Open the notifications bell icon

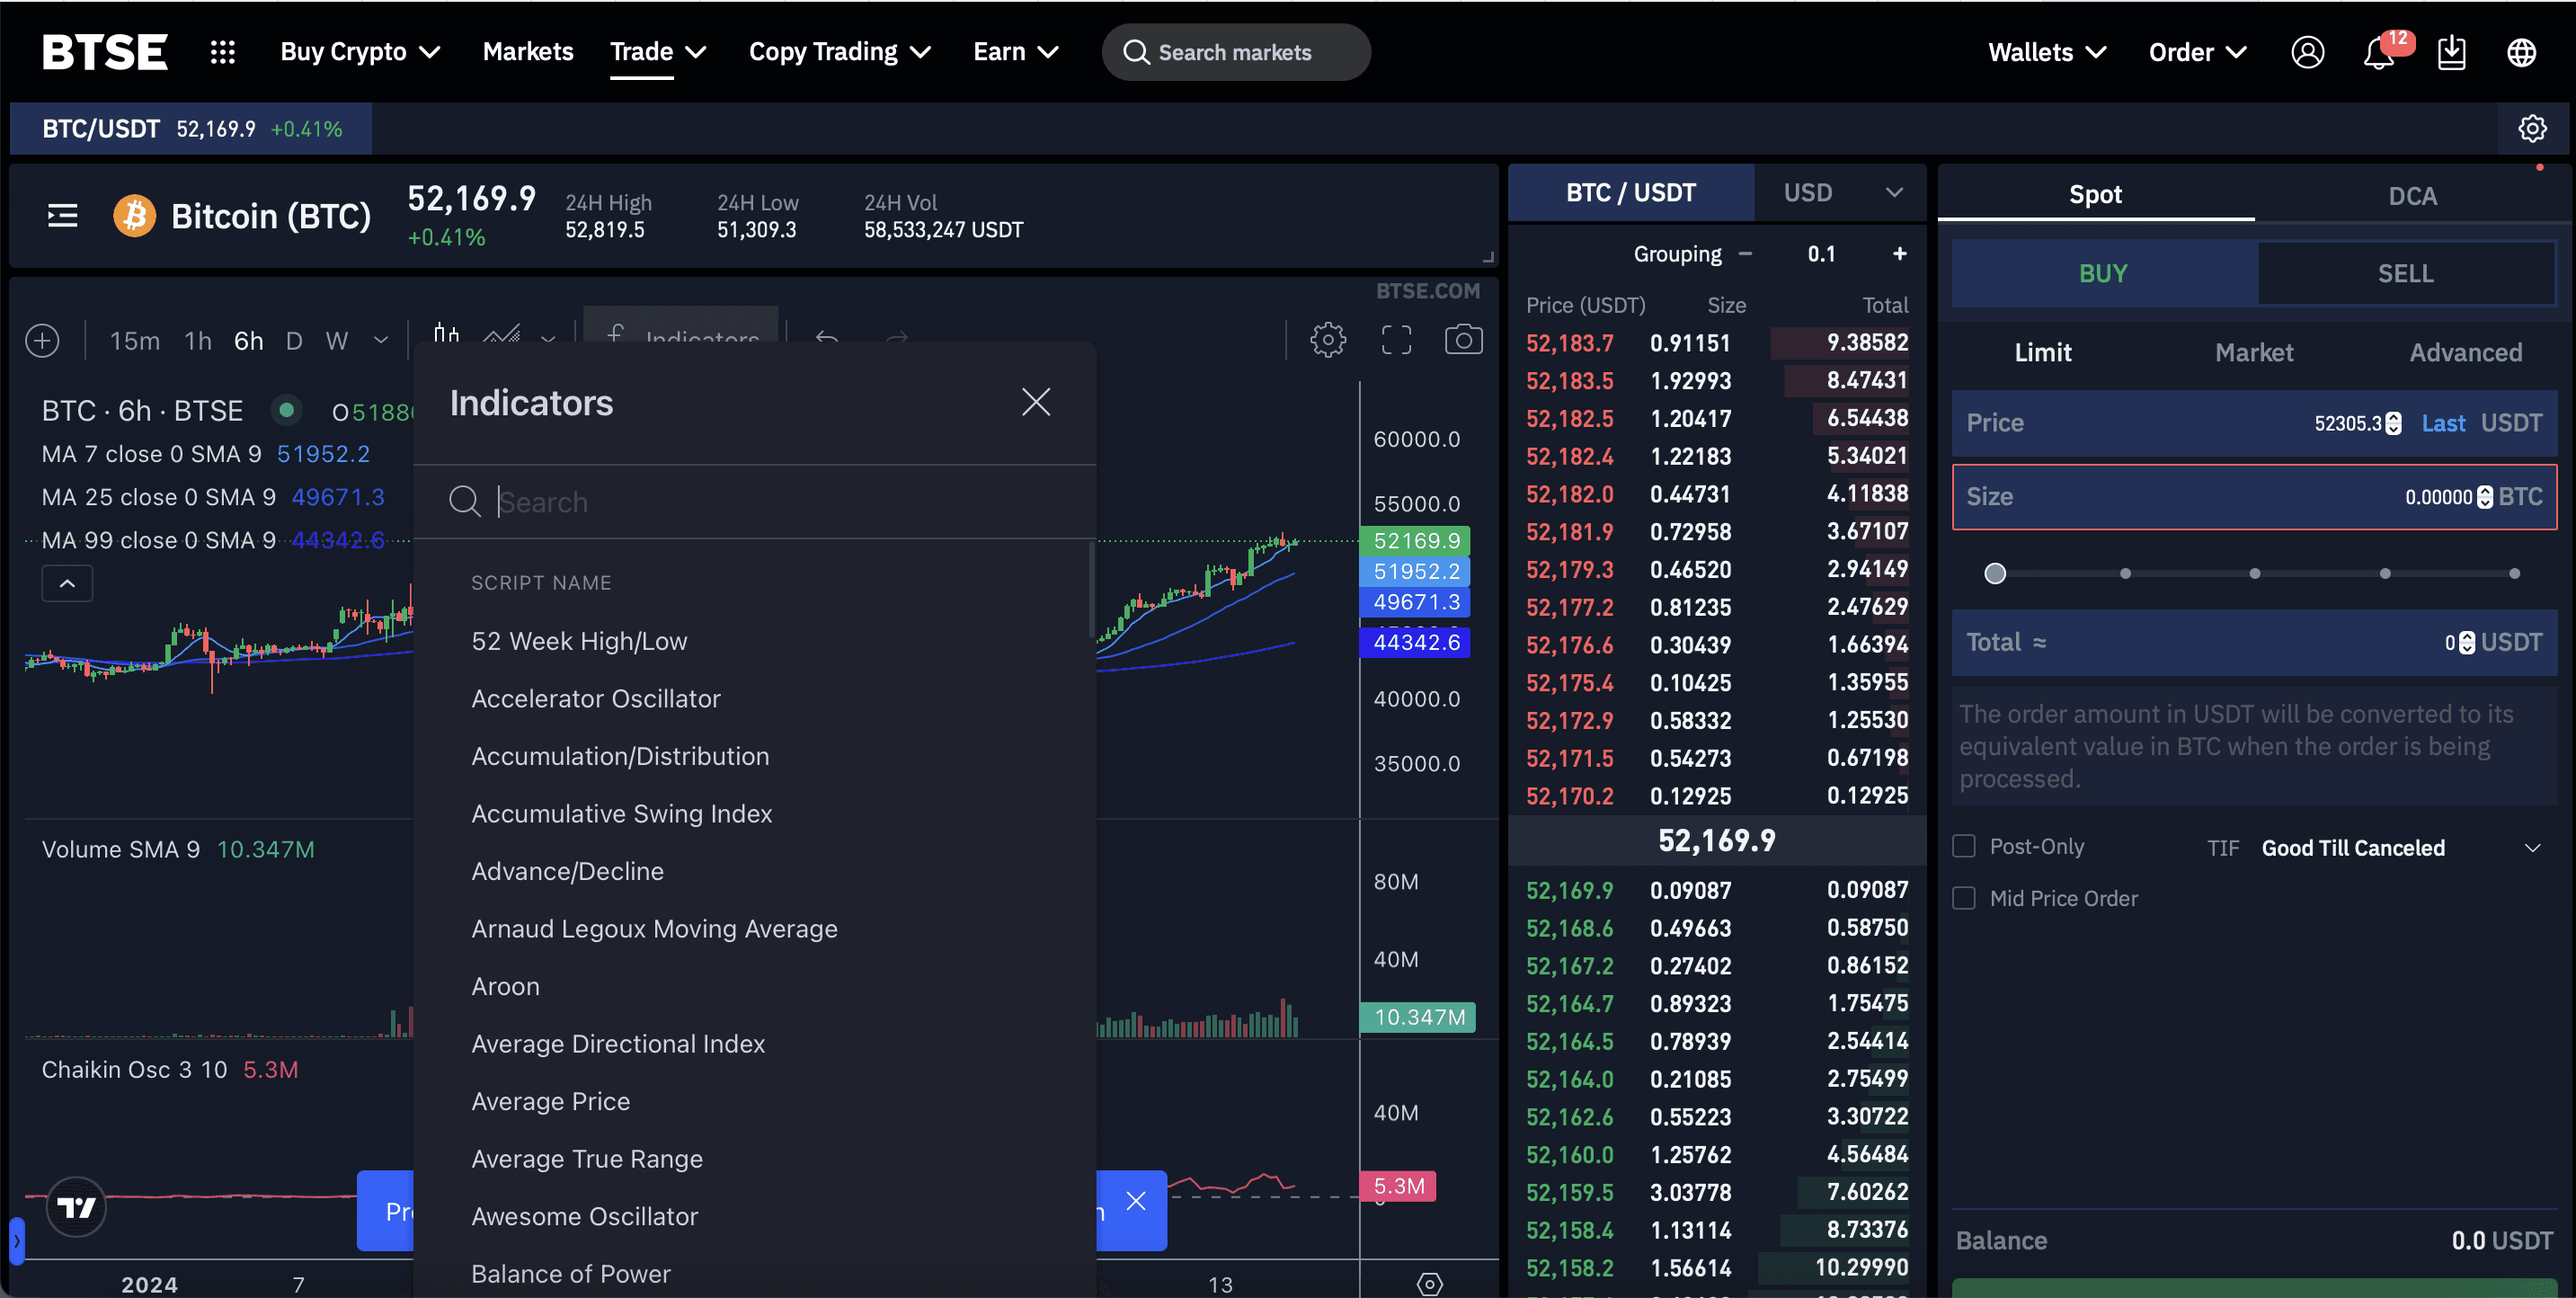pos(2379,52)
